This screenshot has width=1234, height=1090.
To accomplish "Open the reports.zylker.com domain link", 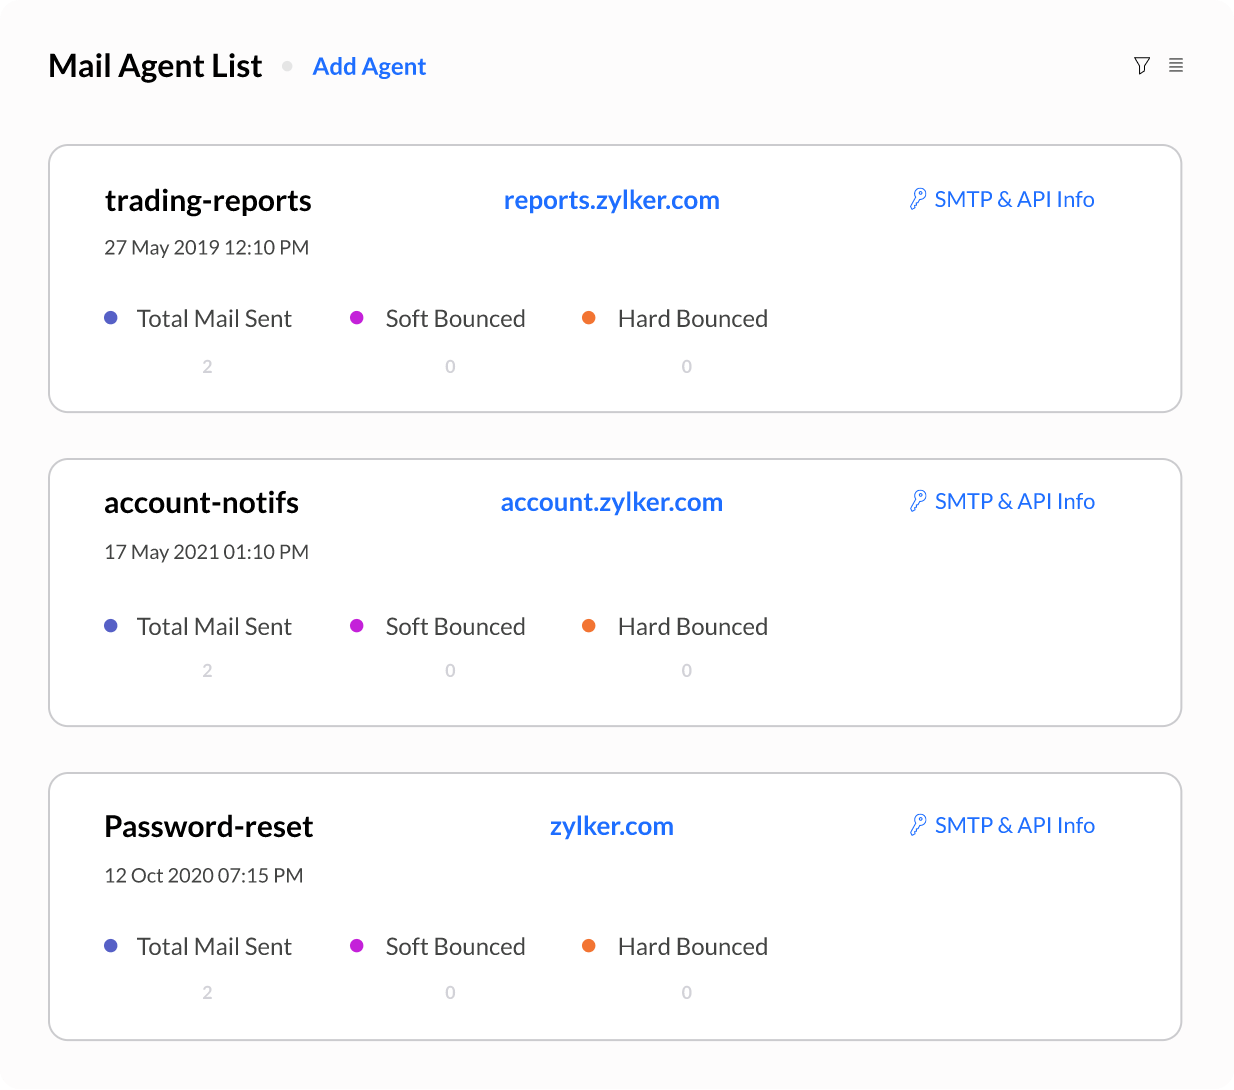I will [x=611, y=199].
